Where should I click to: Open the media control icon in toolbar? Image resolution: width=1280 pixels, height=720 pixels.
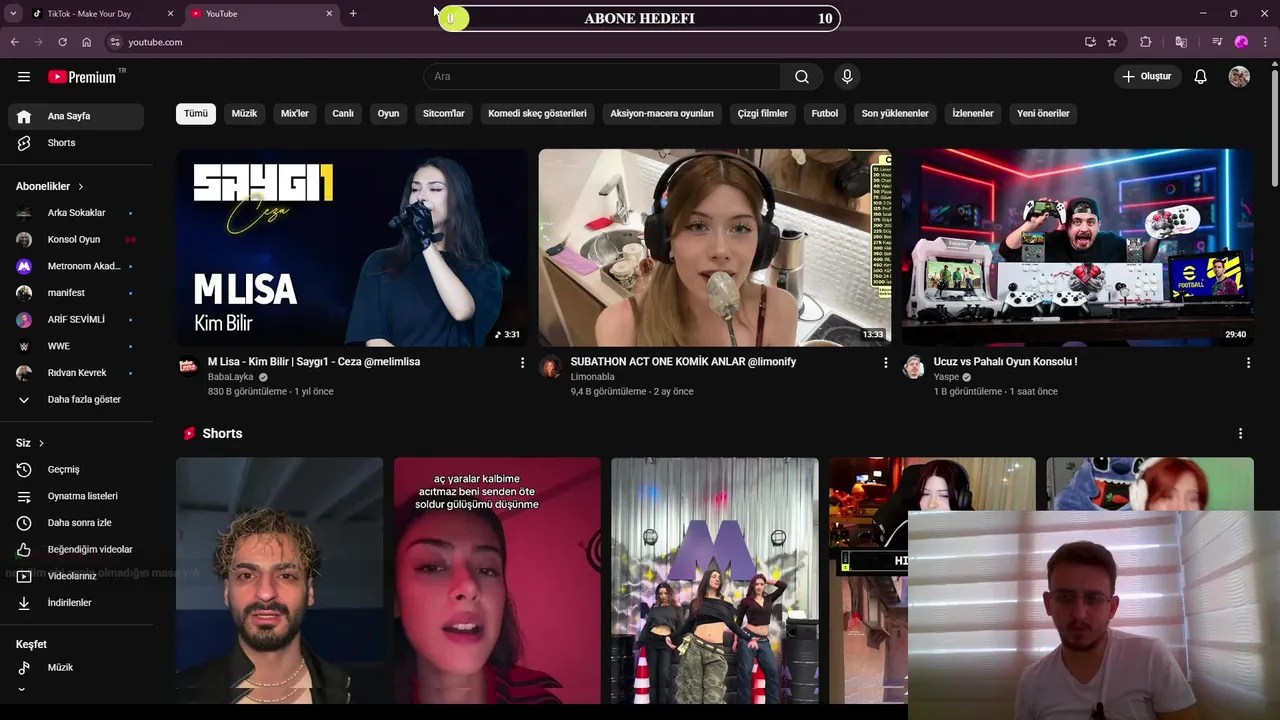1217,42
